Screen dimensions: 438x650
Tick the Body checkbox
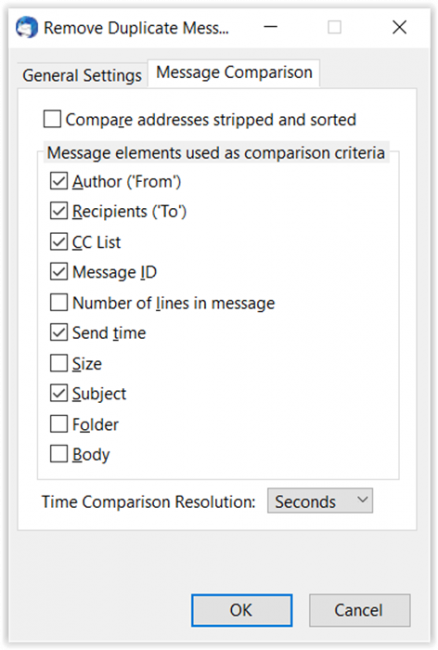59,454
